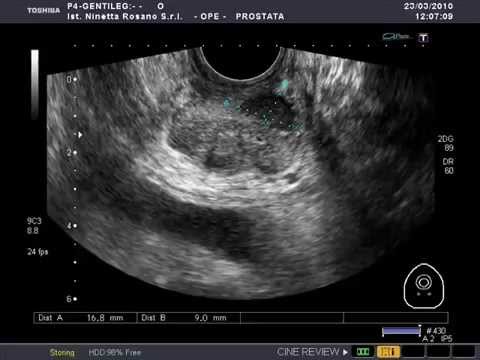The width and height of the screenshot is (480, 360).
Task: Click the T icon above the scan
Action: pos(423,38)
